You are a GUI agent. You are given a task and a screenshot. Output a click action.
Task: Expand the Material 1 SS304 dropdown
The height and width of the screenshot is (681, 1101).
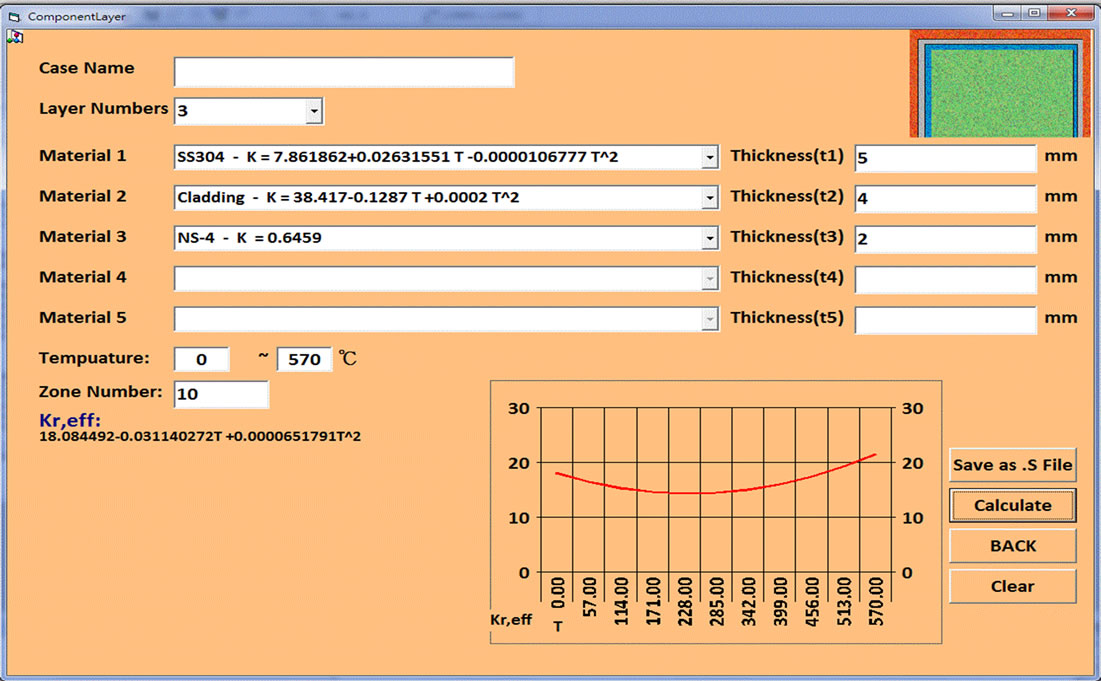(x=709, y=158)
